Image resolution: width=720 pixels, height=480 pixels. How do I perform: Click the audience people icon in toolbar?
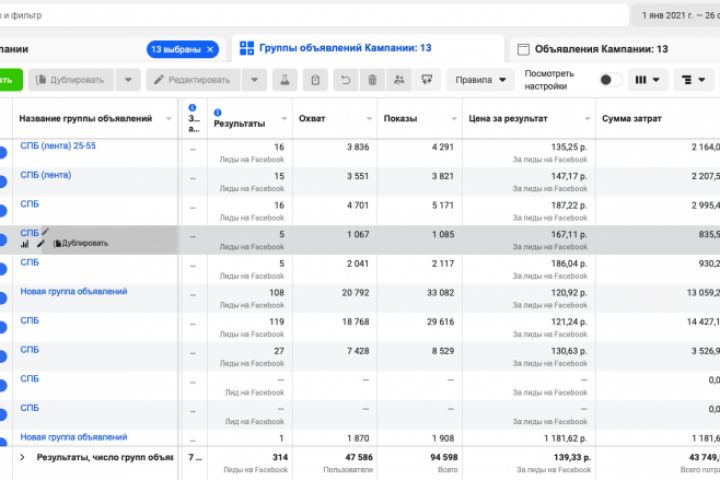[x=400, y=80]
